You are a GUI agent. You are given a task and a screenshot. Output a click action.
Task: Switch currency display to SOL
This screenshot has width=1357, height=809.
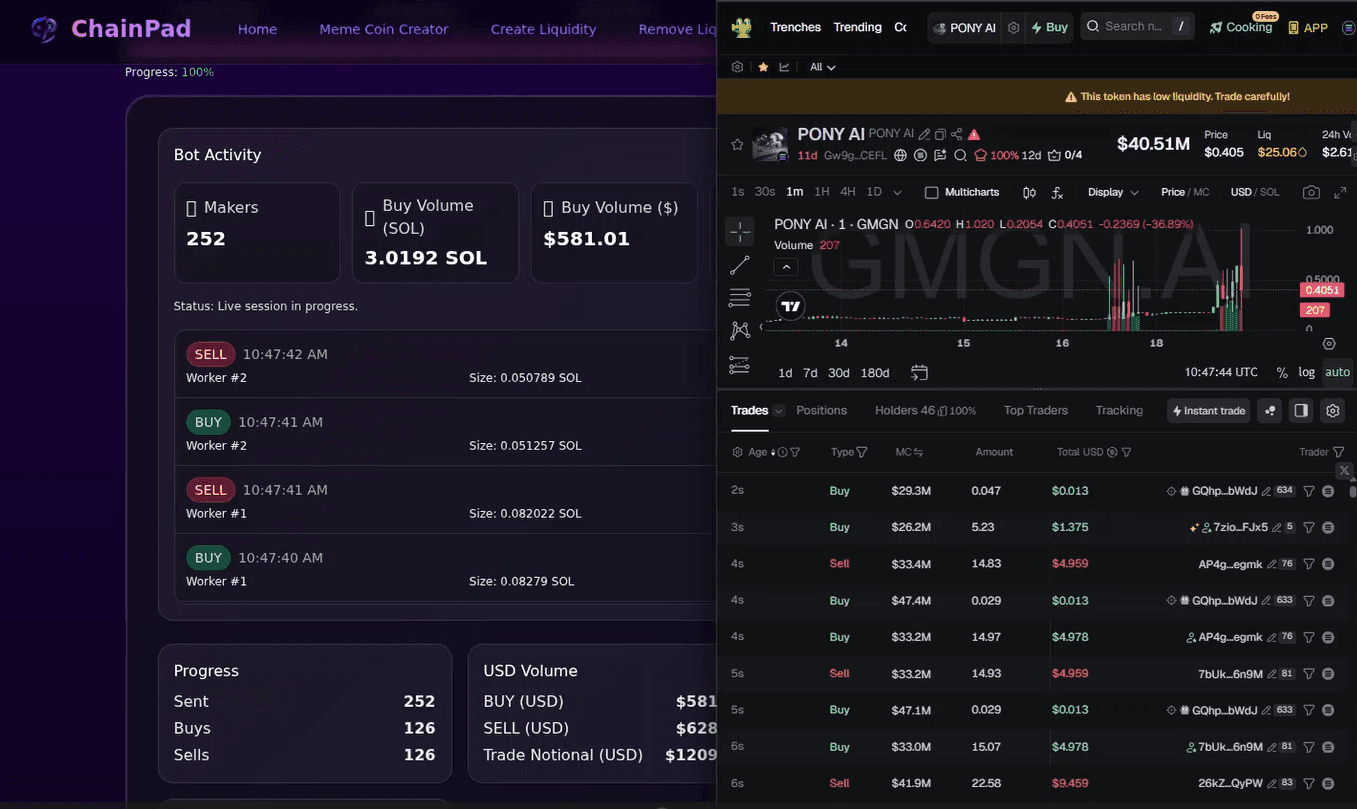(1271, 192)
